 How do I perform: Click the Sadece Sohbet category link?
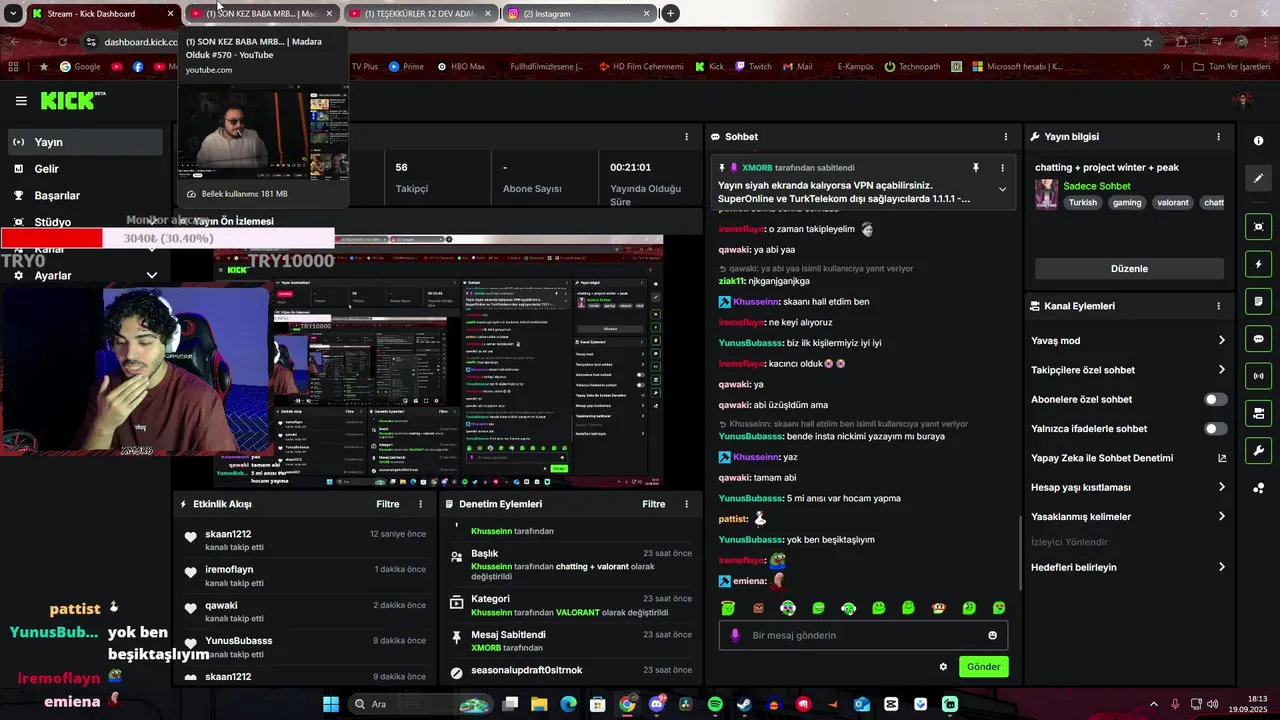tap(1097, 186)
